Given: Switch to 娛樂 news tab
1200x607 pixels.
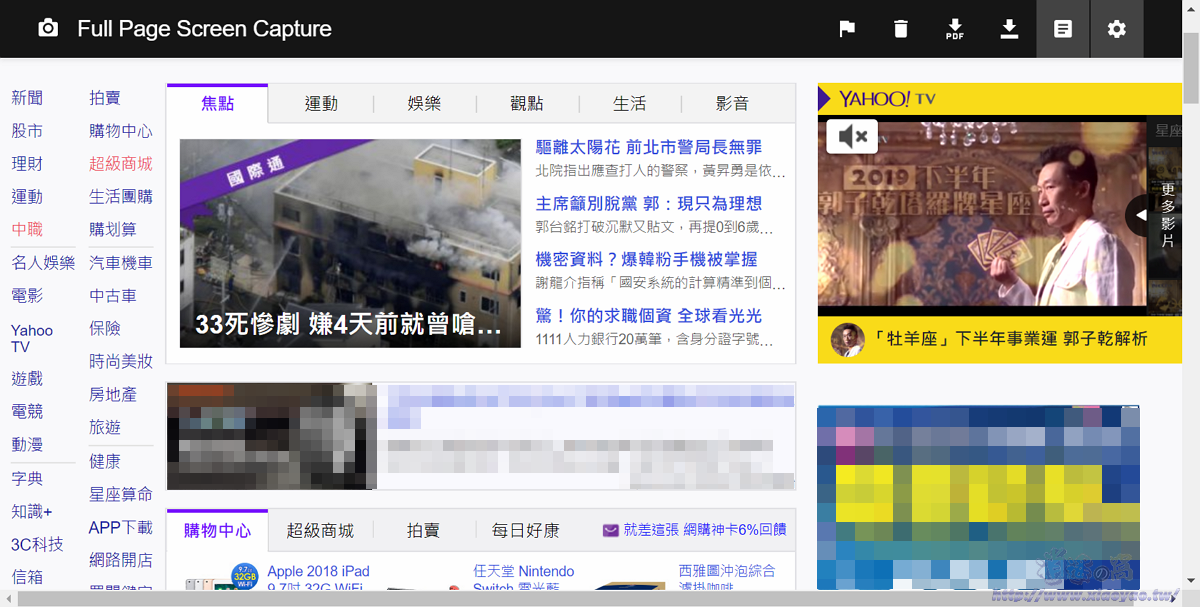Looking at the screenshot, I should (x=424, y=104).
